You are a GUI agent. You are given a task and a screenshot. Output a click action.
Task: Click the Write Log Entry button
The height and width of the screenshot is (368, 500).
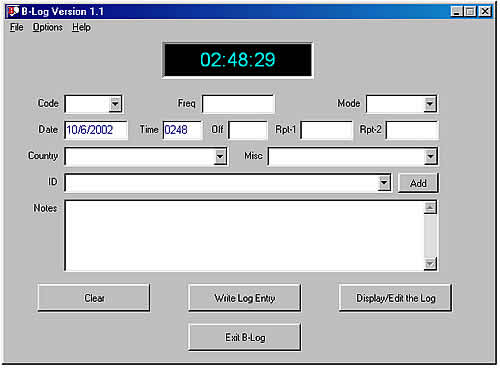click(245, 298)
